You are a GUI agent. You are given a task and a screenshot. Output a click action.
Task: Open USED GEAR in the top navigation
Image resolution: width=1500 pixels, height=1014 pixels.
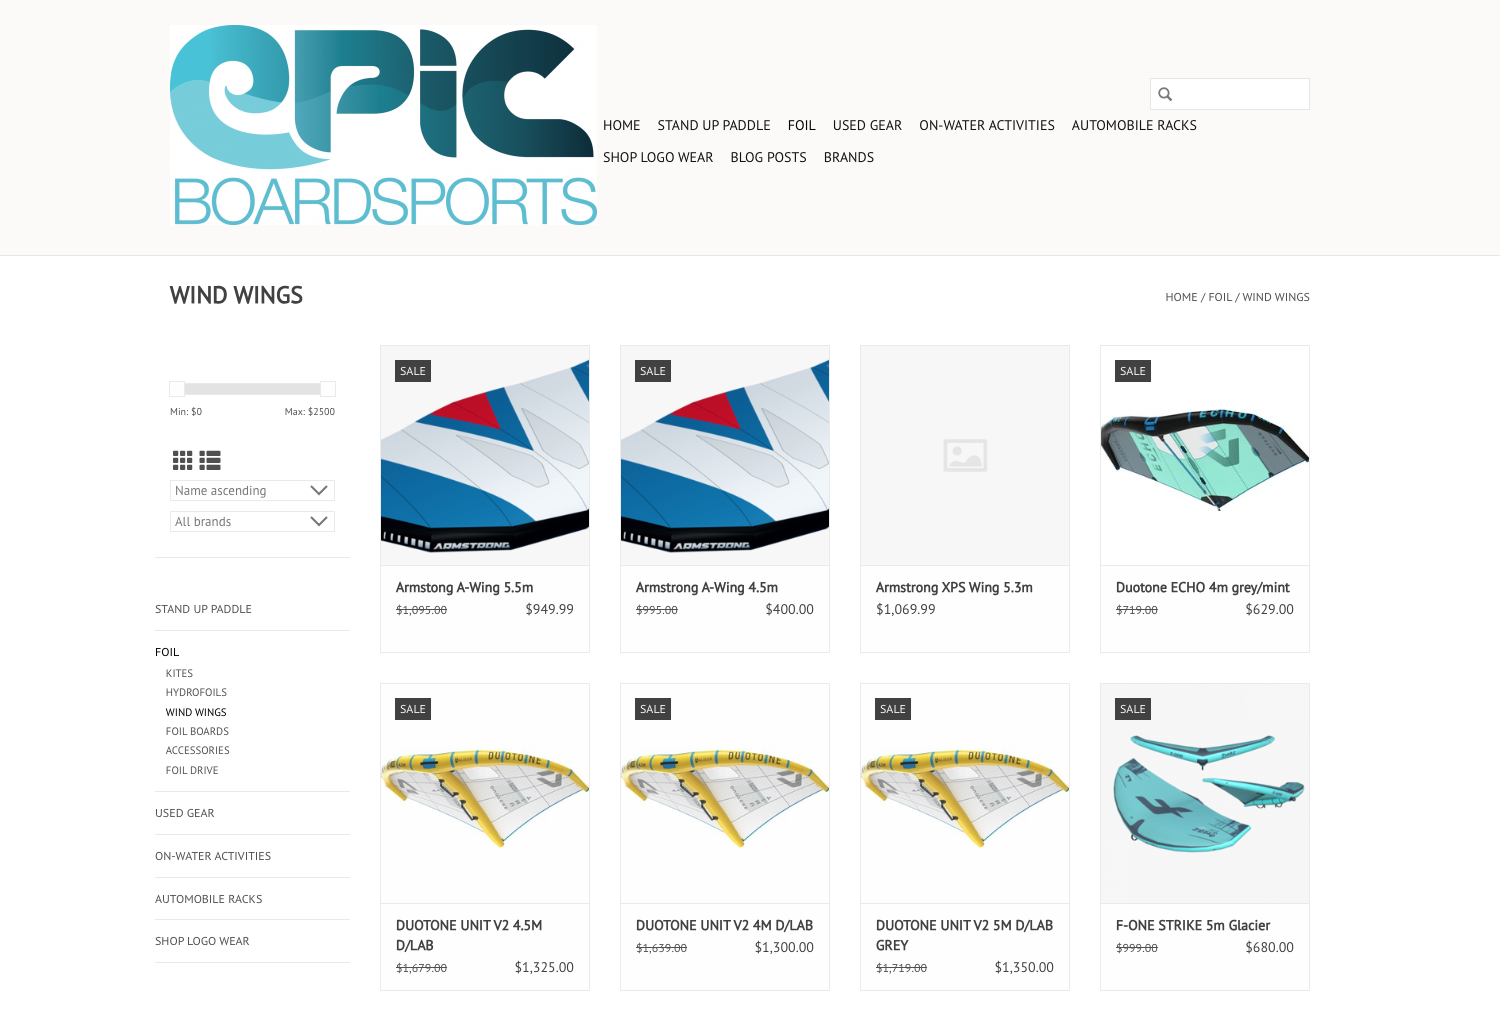coord(867,125)
